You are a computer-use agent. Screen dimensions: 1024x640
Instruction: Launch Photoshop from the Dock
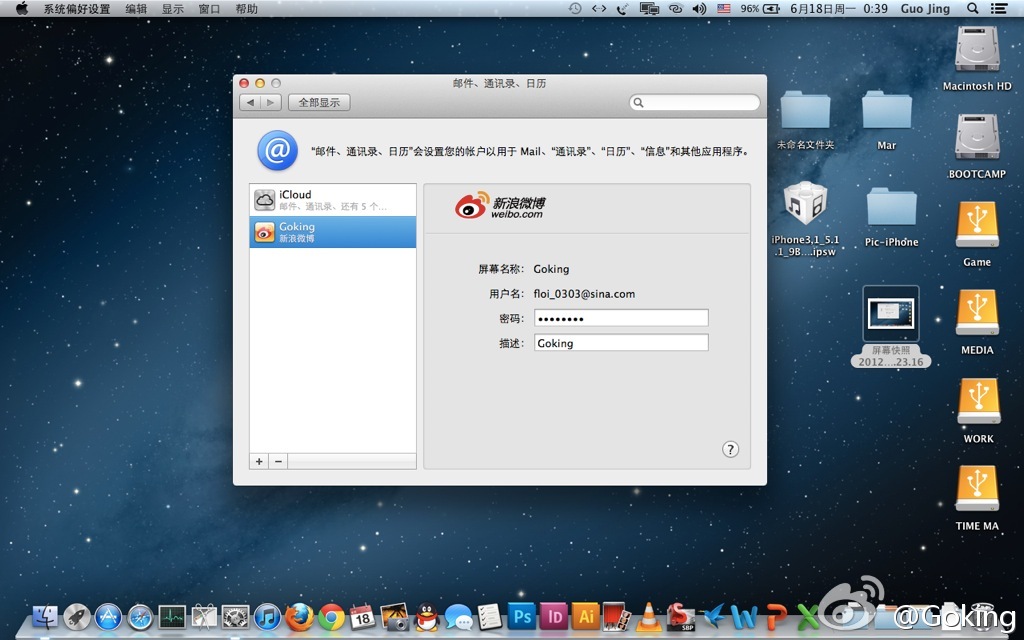522,616
